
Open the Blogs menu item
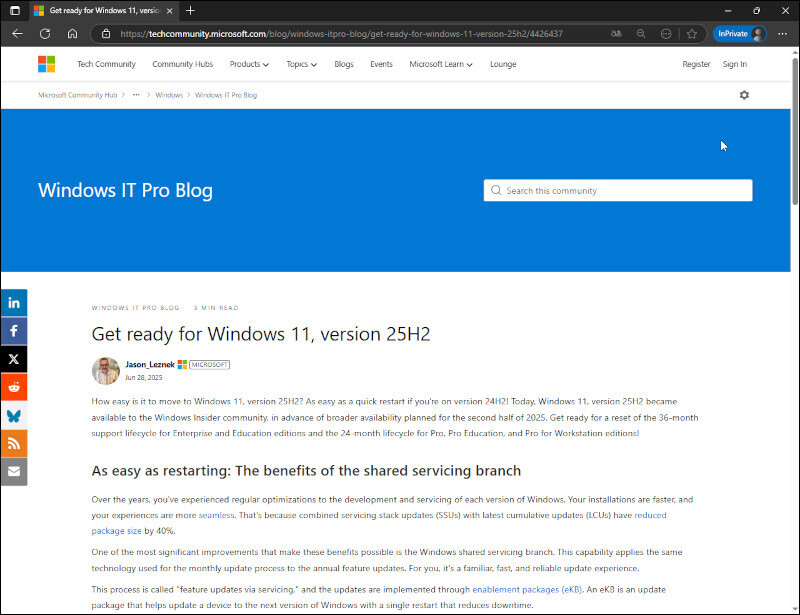point(344,64)
